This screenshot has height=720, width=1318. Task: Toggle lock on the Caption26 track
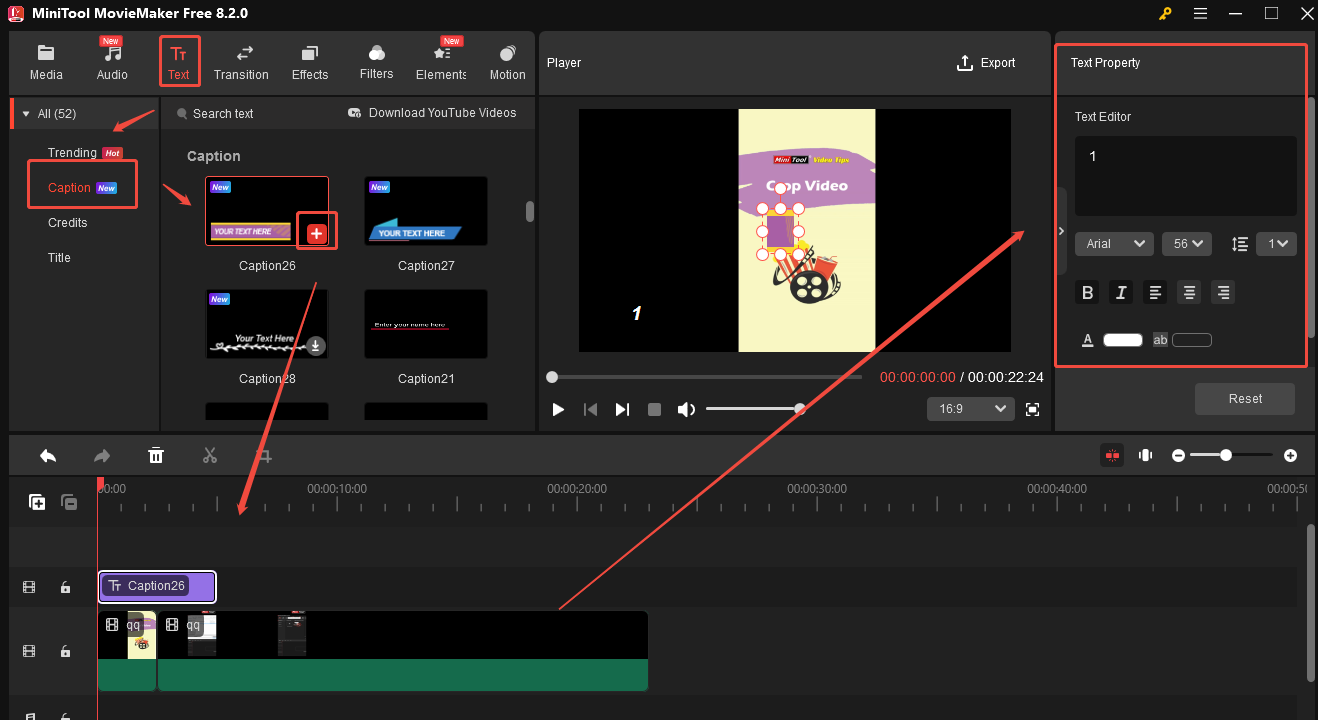click(x=65, y=587)
